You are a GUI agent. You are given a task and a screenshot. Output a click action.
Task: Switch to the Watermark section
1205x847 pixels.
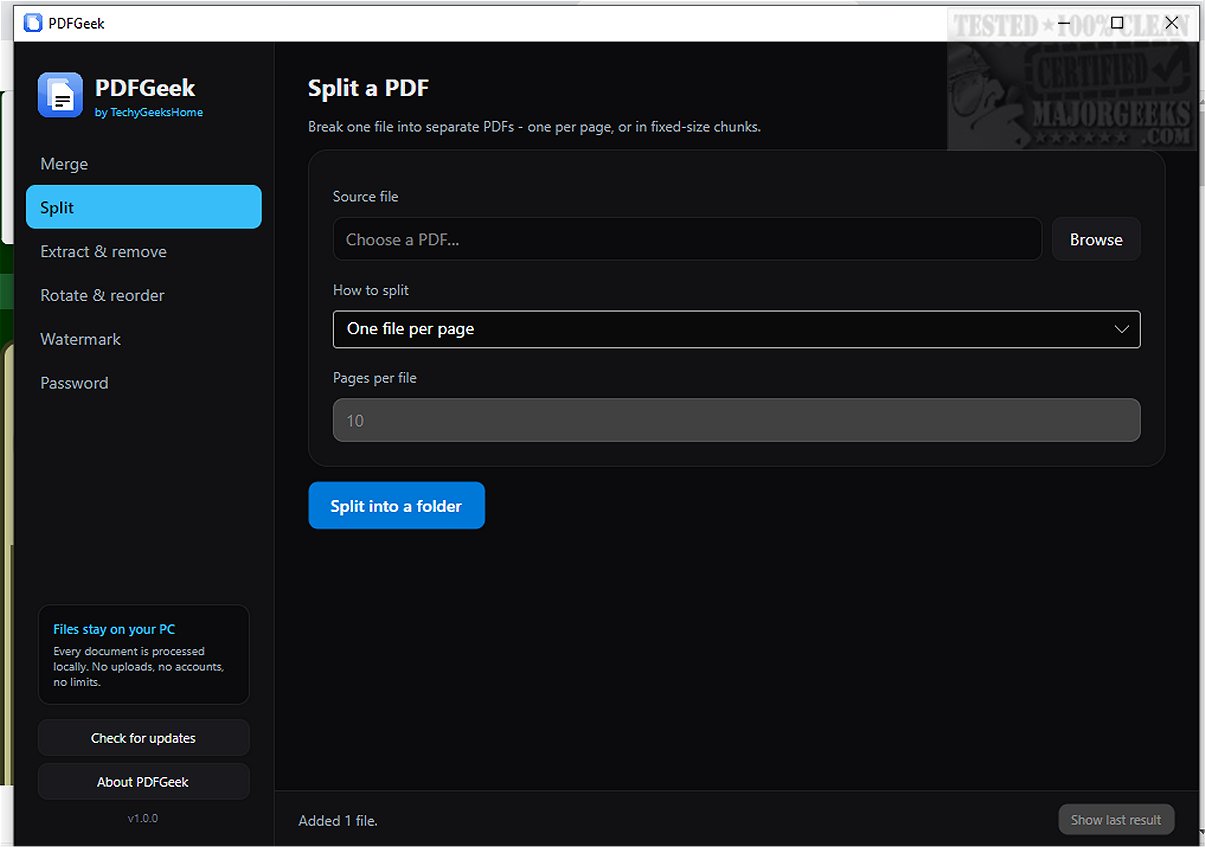144,339
